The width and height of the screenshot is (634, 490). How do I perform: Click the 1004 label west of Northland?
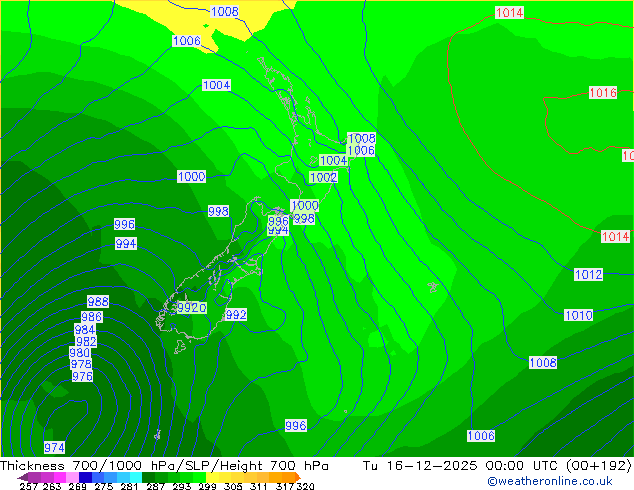[216, 85]
